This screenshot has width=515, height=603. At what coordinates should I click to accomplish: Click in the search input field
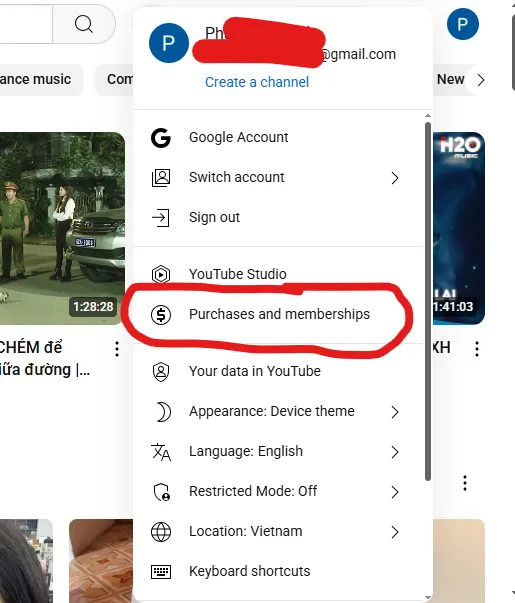[x=25, y=24]
